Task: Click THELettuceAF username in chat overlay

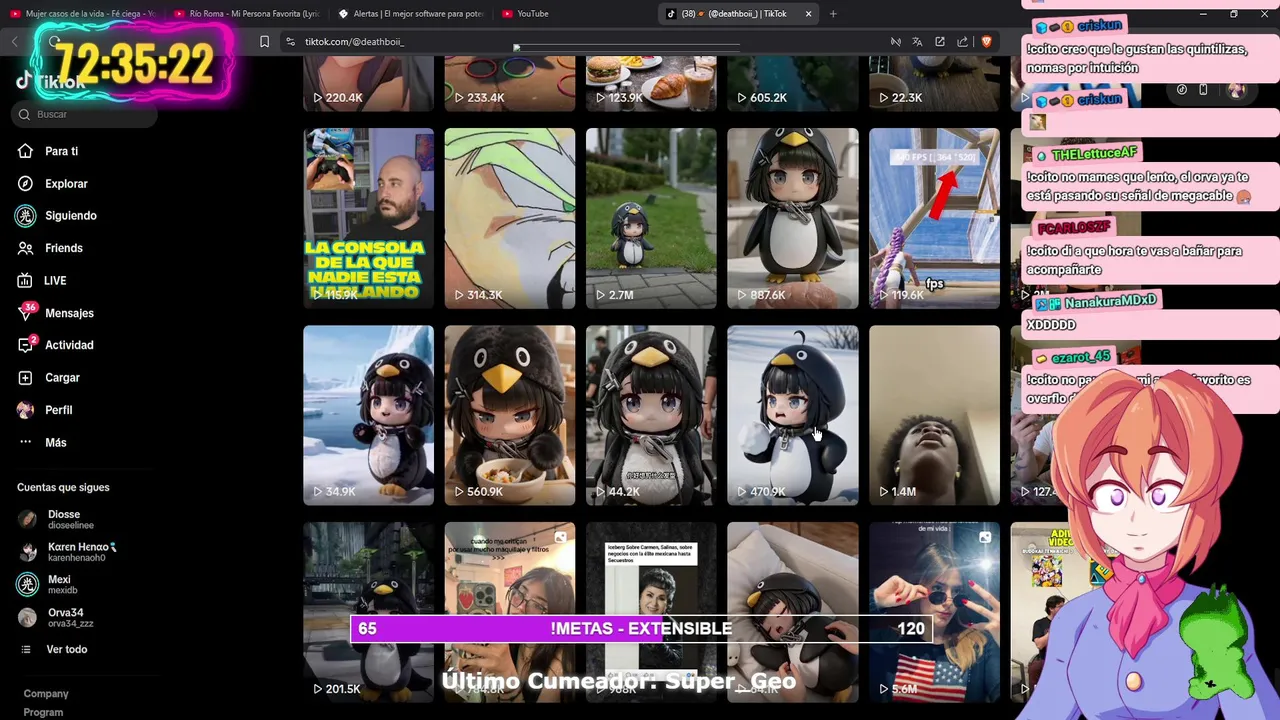Action: click(1094, 153)
